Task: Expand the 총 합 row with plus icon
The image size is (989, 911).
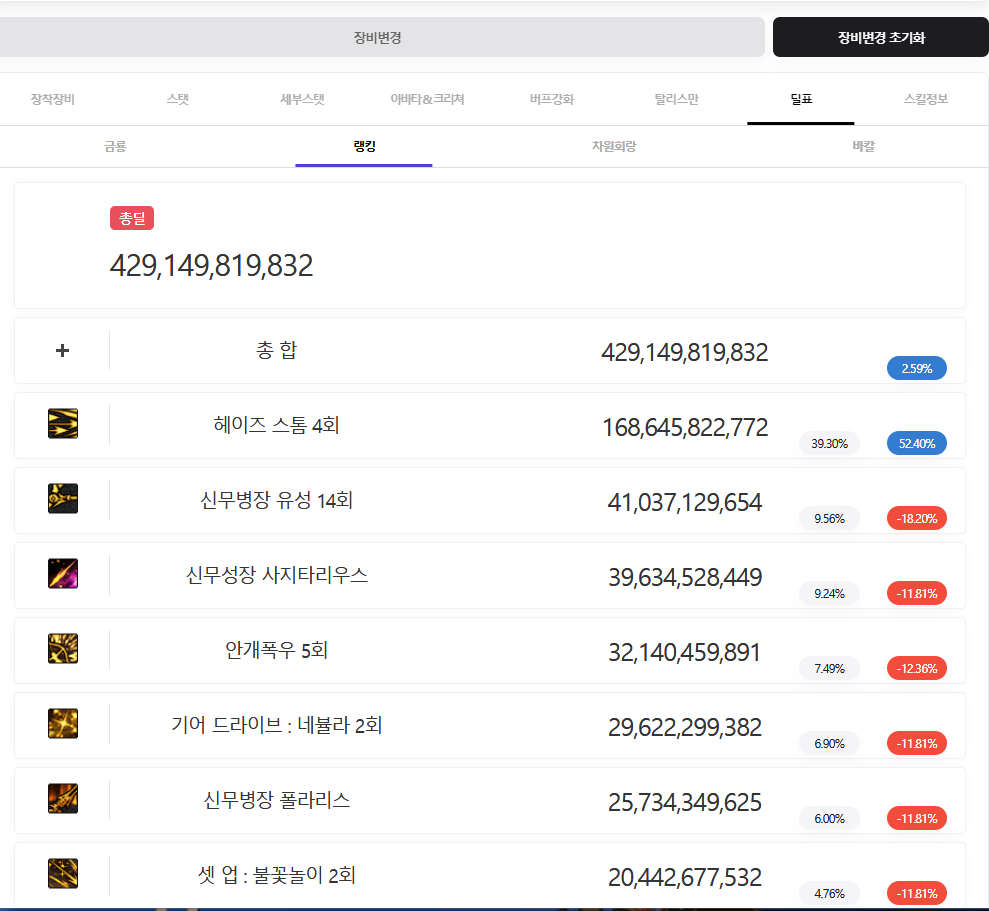Action: pos(62,351)
